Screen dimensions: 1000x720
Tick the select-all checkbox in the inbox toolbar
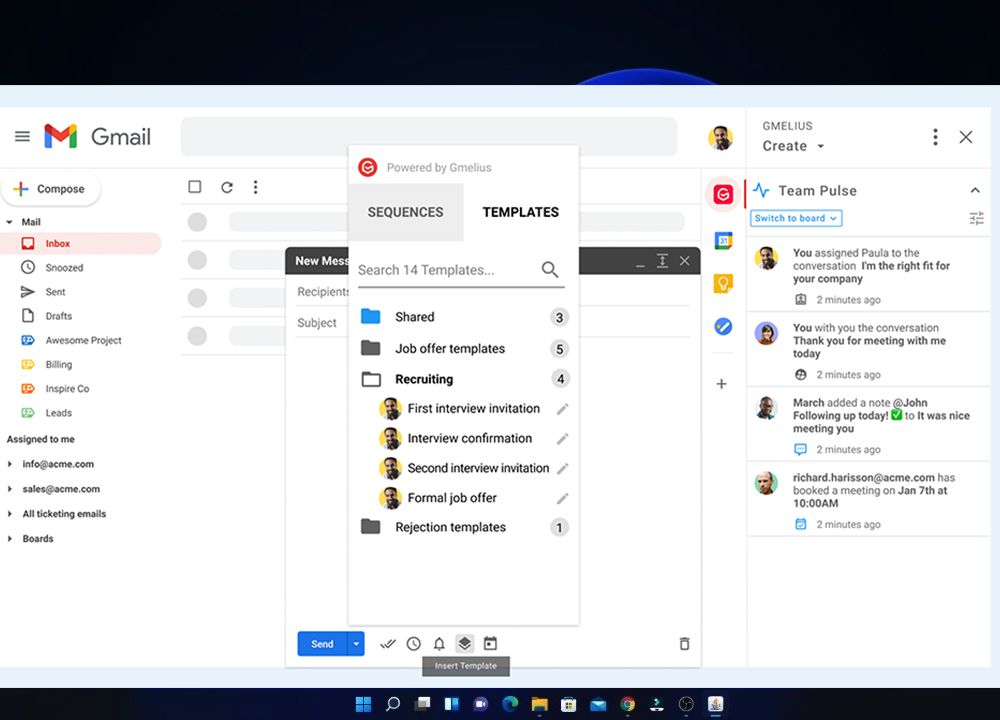tap(195, 187)
